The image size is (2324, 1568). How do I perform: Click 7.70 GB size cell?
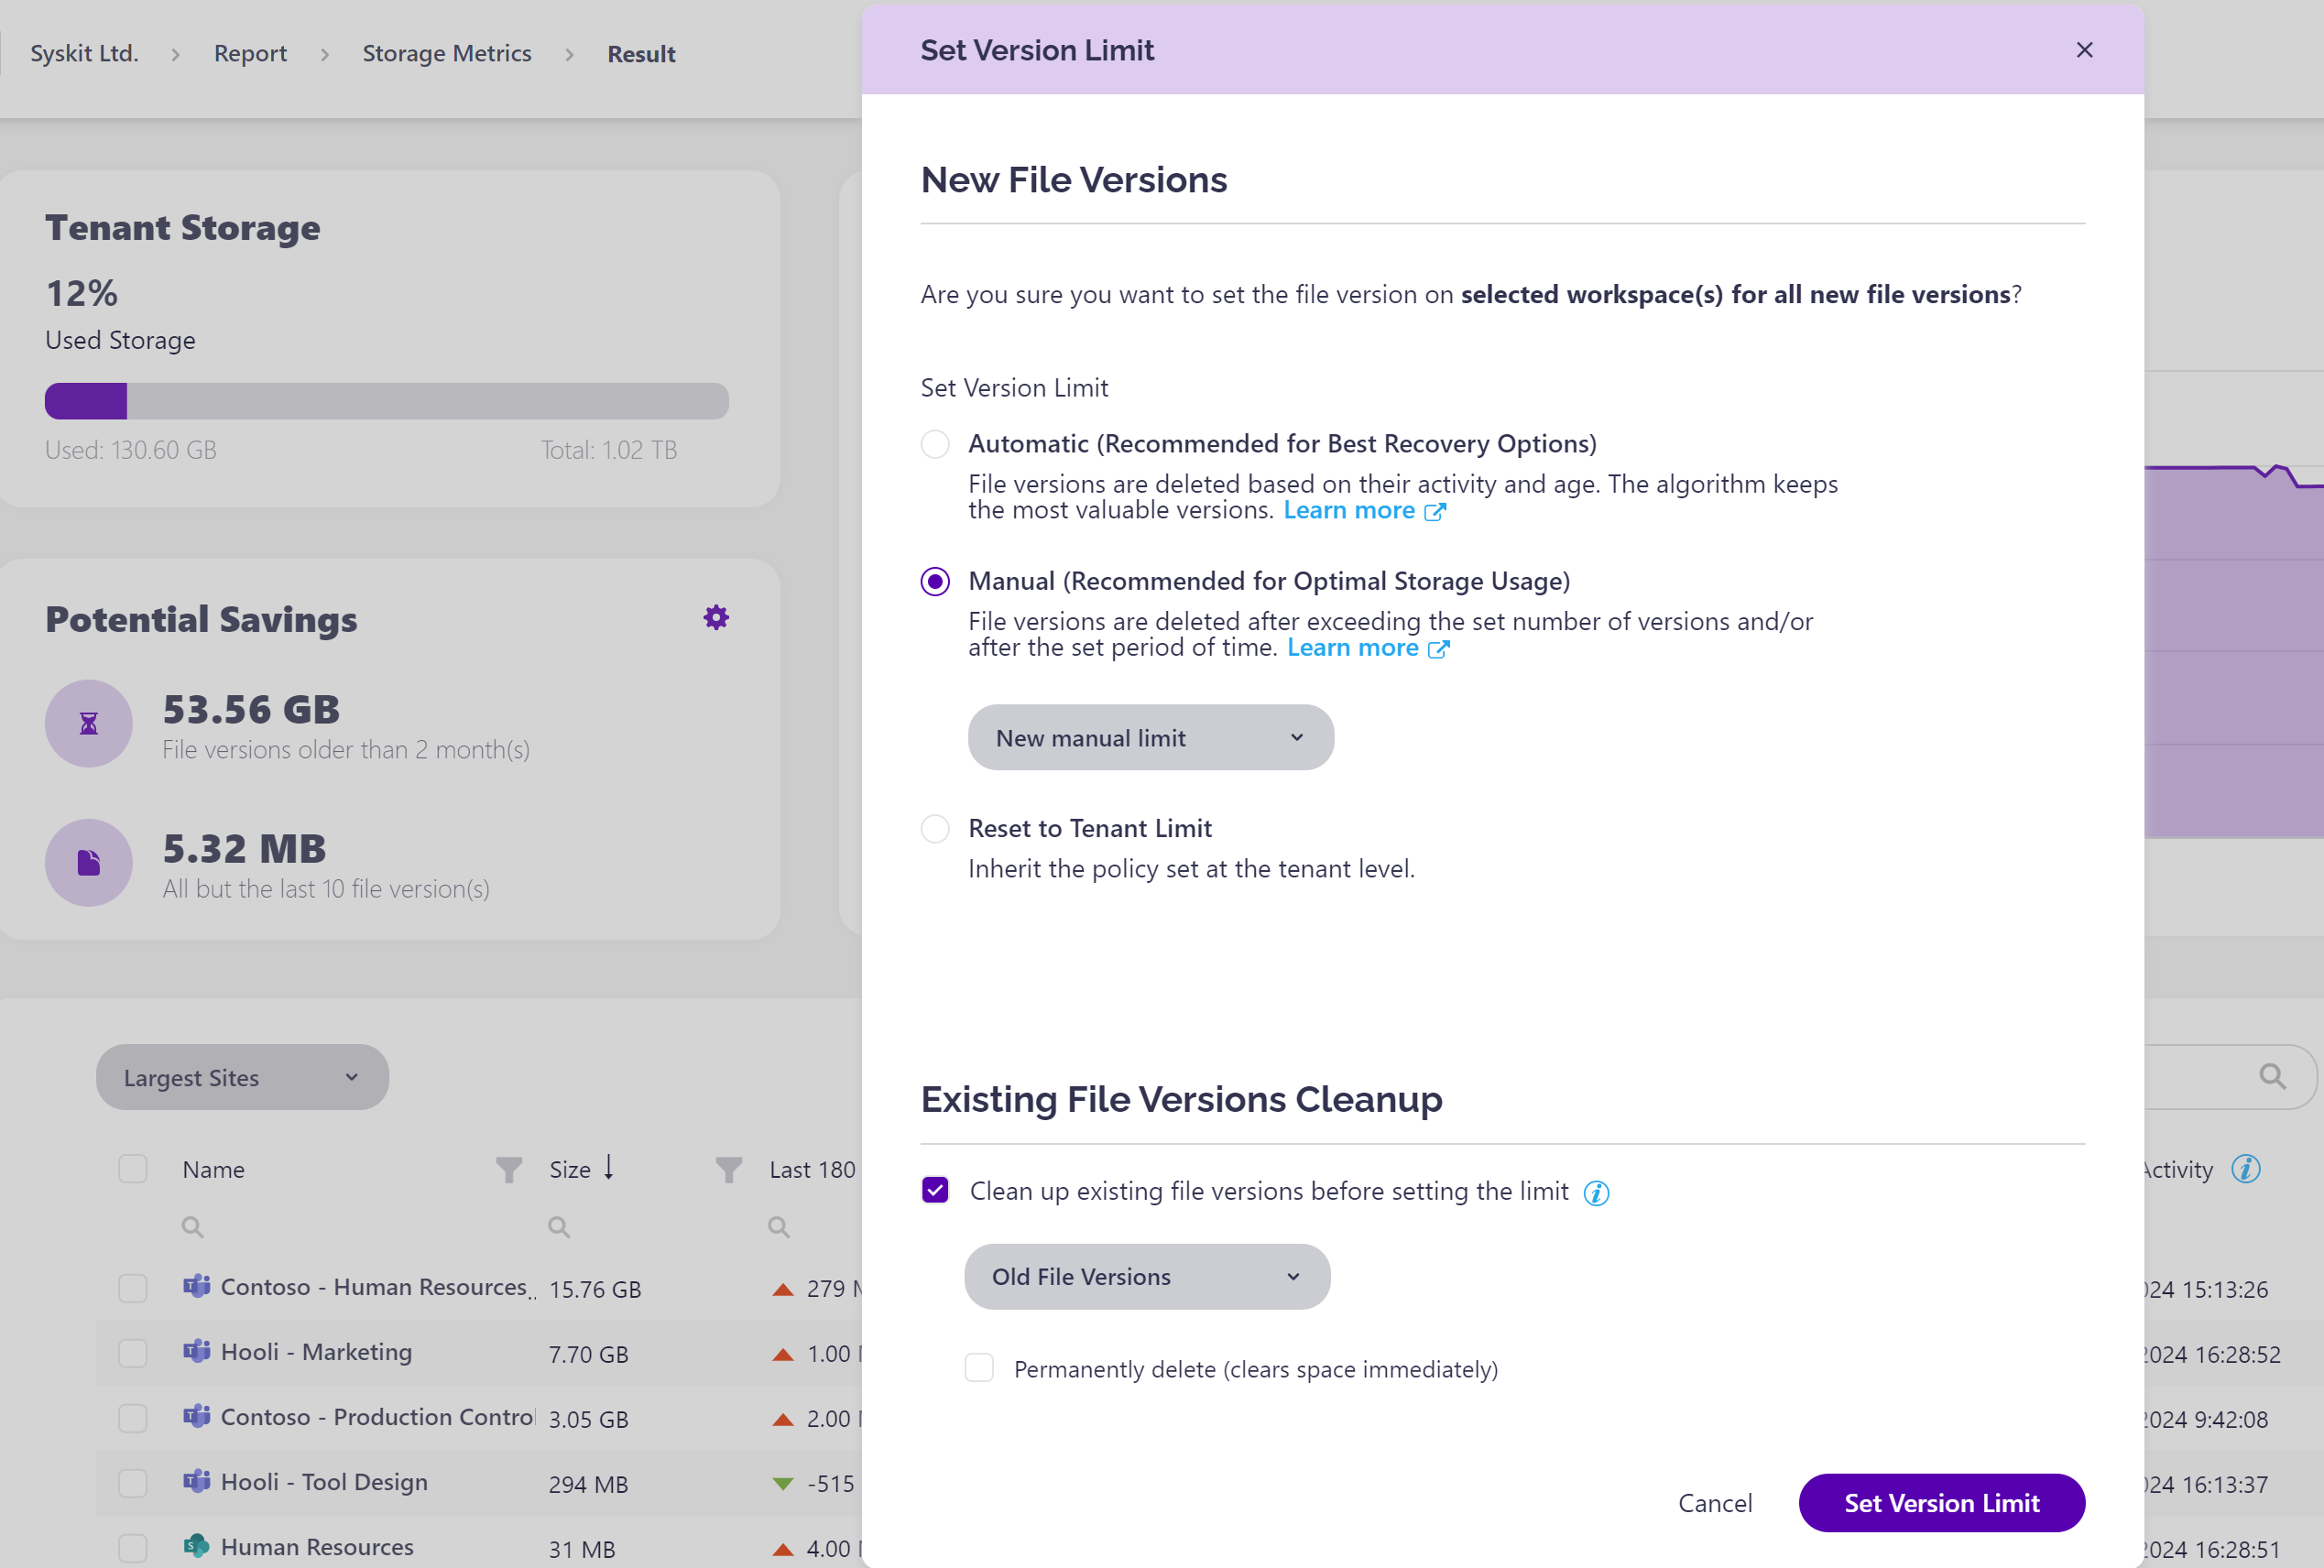588,1354
